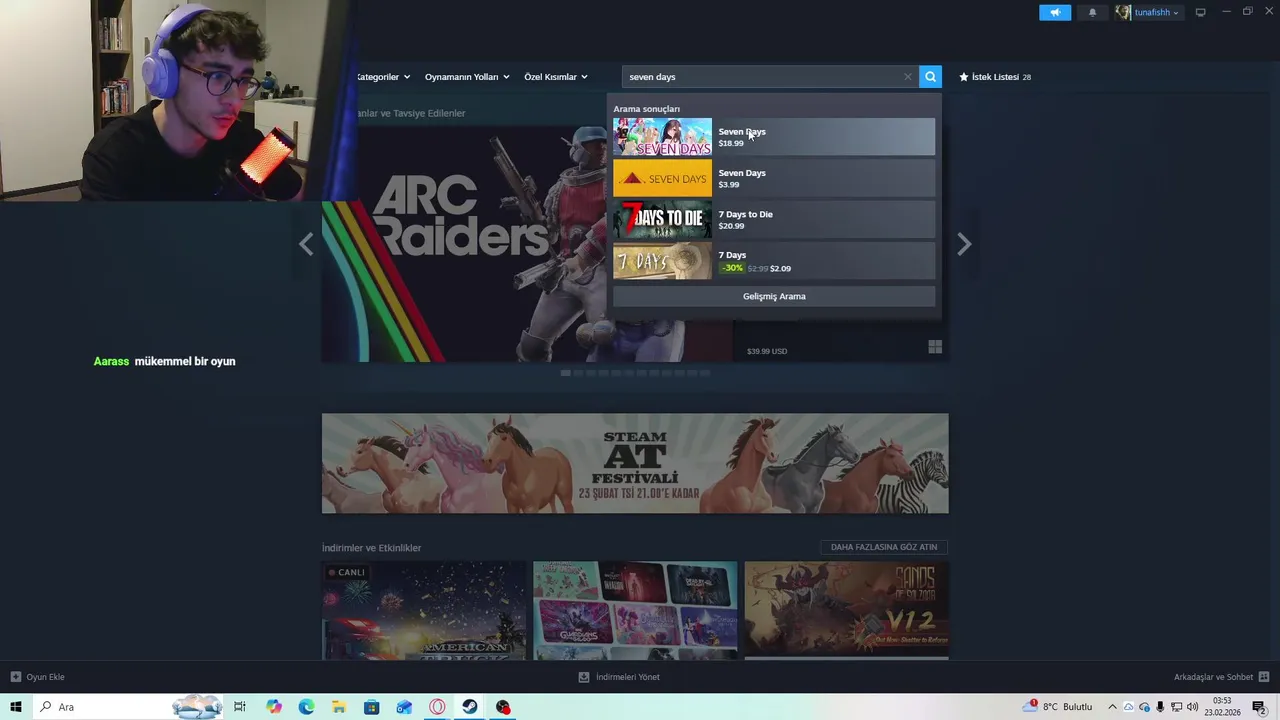Select the first Seven Days $18.99 result
Viewport: 1280px width, 720px height.
pos(774,137)
